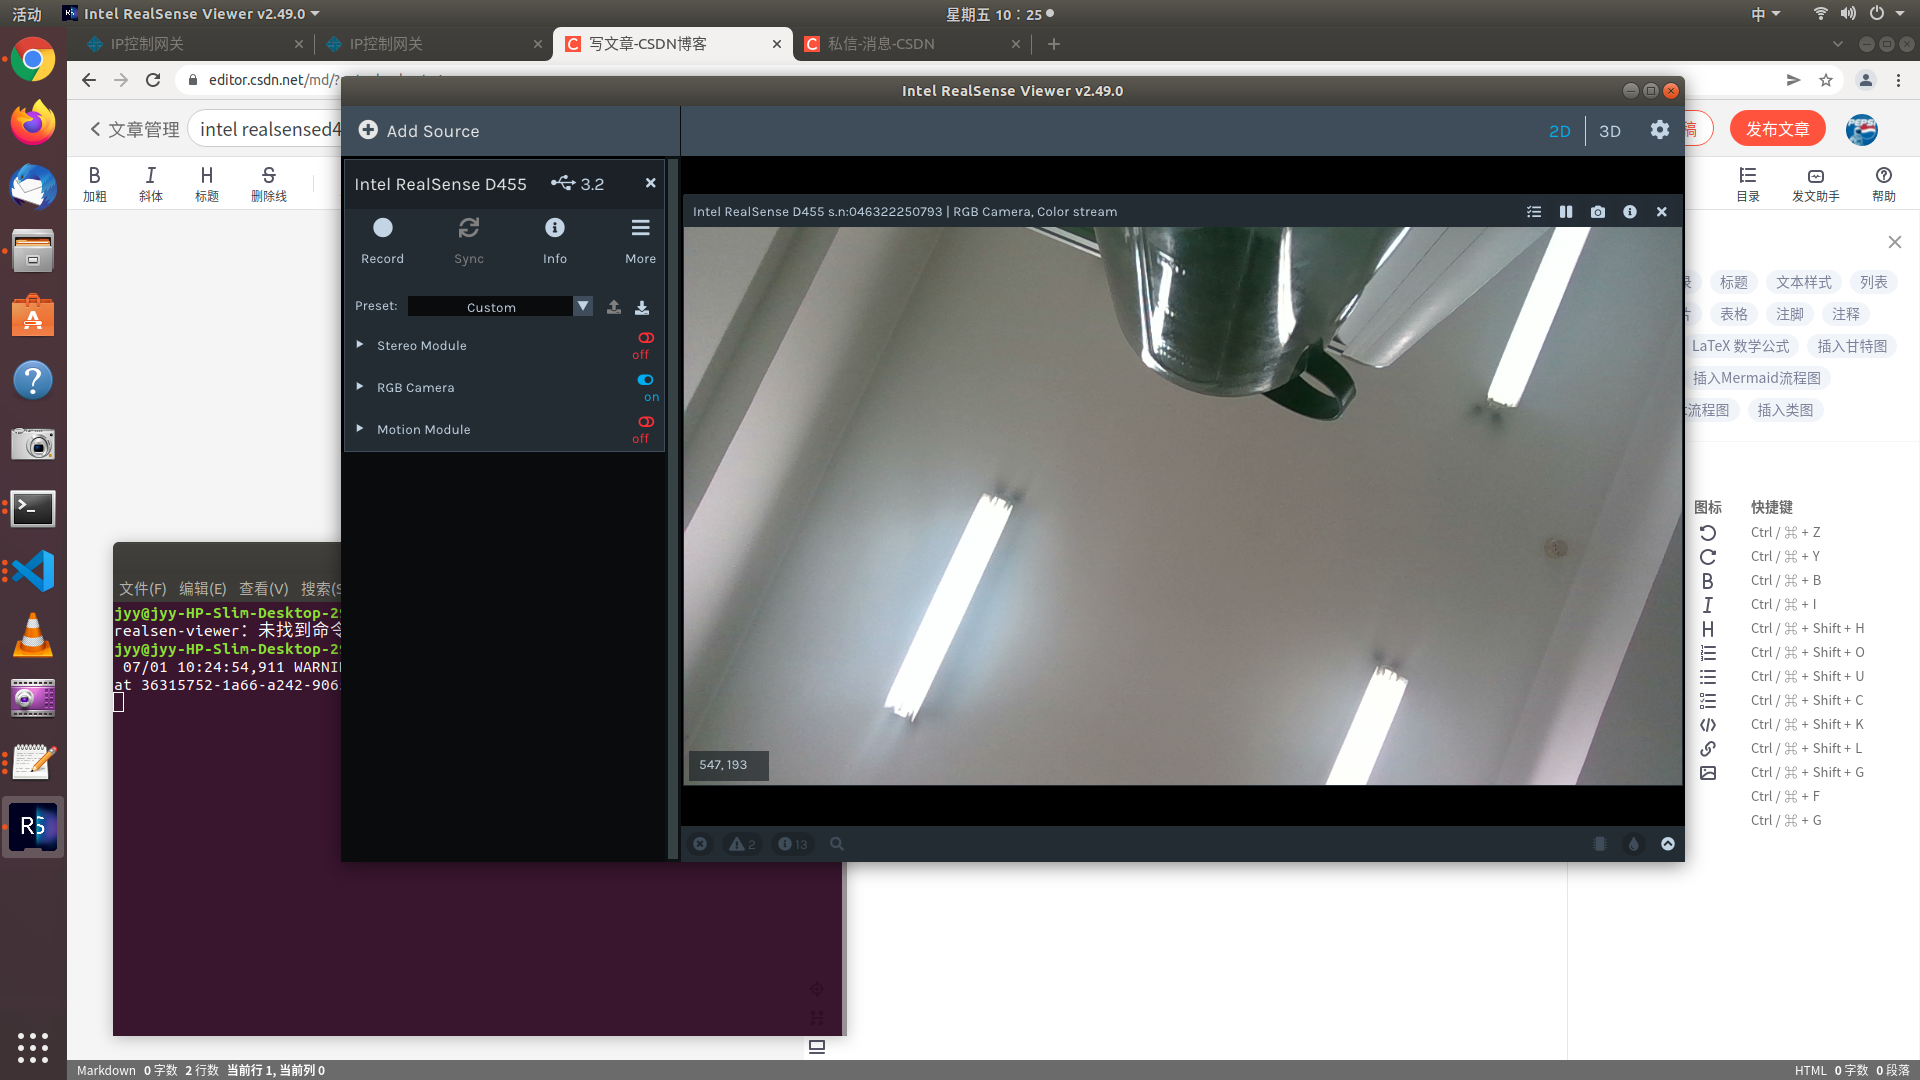Pause the RGB color stream
The height and width of the screenshot is (1080, 1920).
pyautogui.click(x=1565, y=211)
